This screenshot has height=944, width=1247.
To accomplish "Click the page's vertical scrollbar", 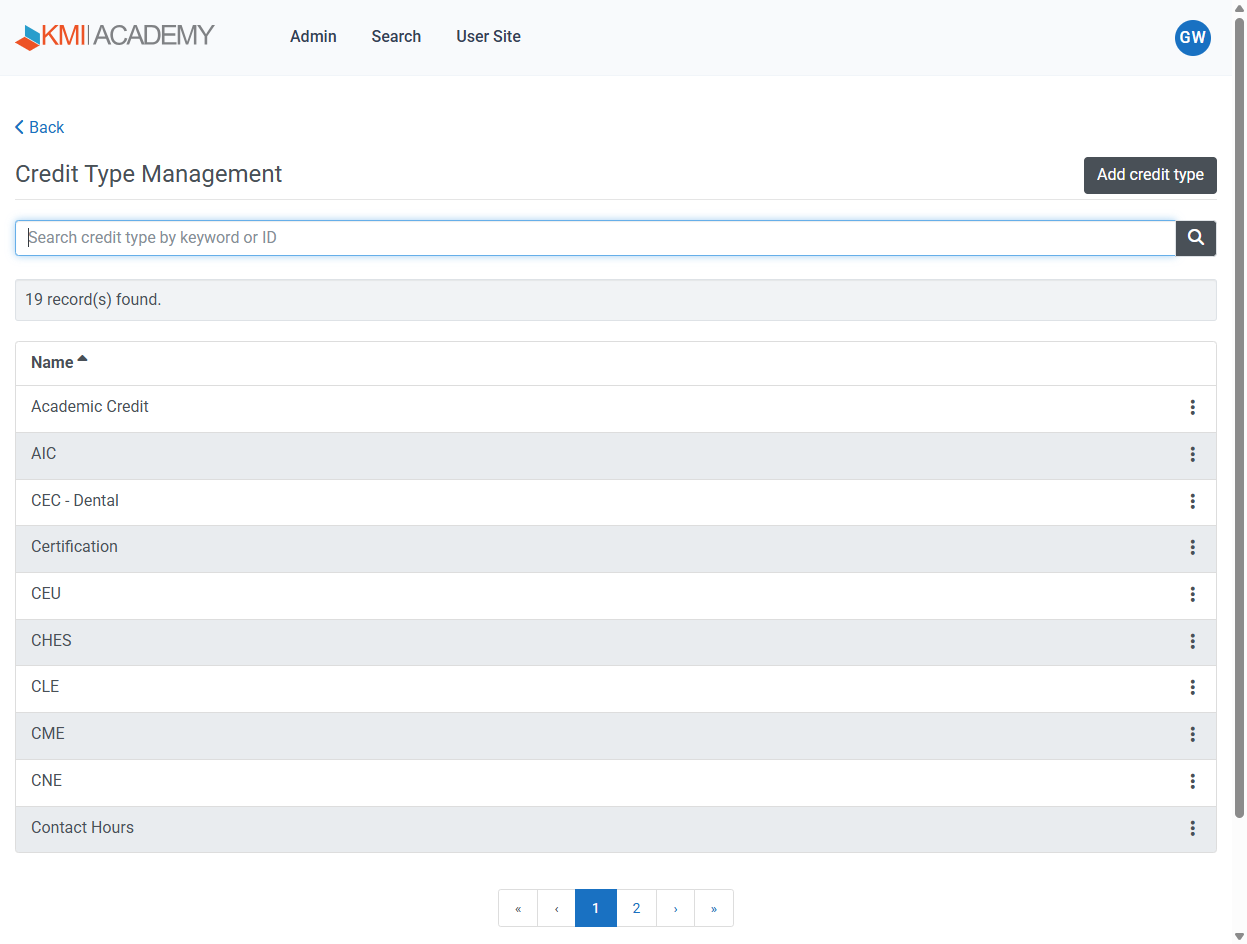I will (1240, 400).
